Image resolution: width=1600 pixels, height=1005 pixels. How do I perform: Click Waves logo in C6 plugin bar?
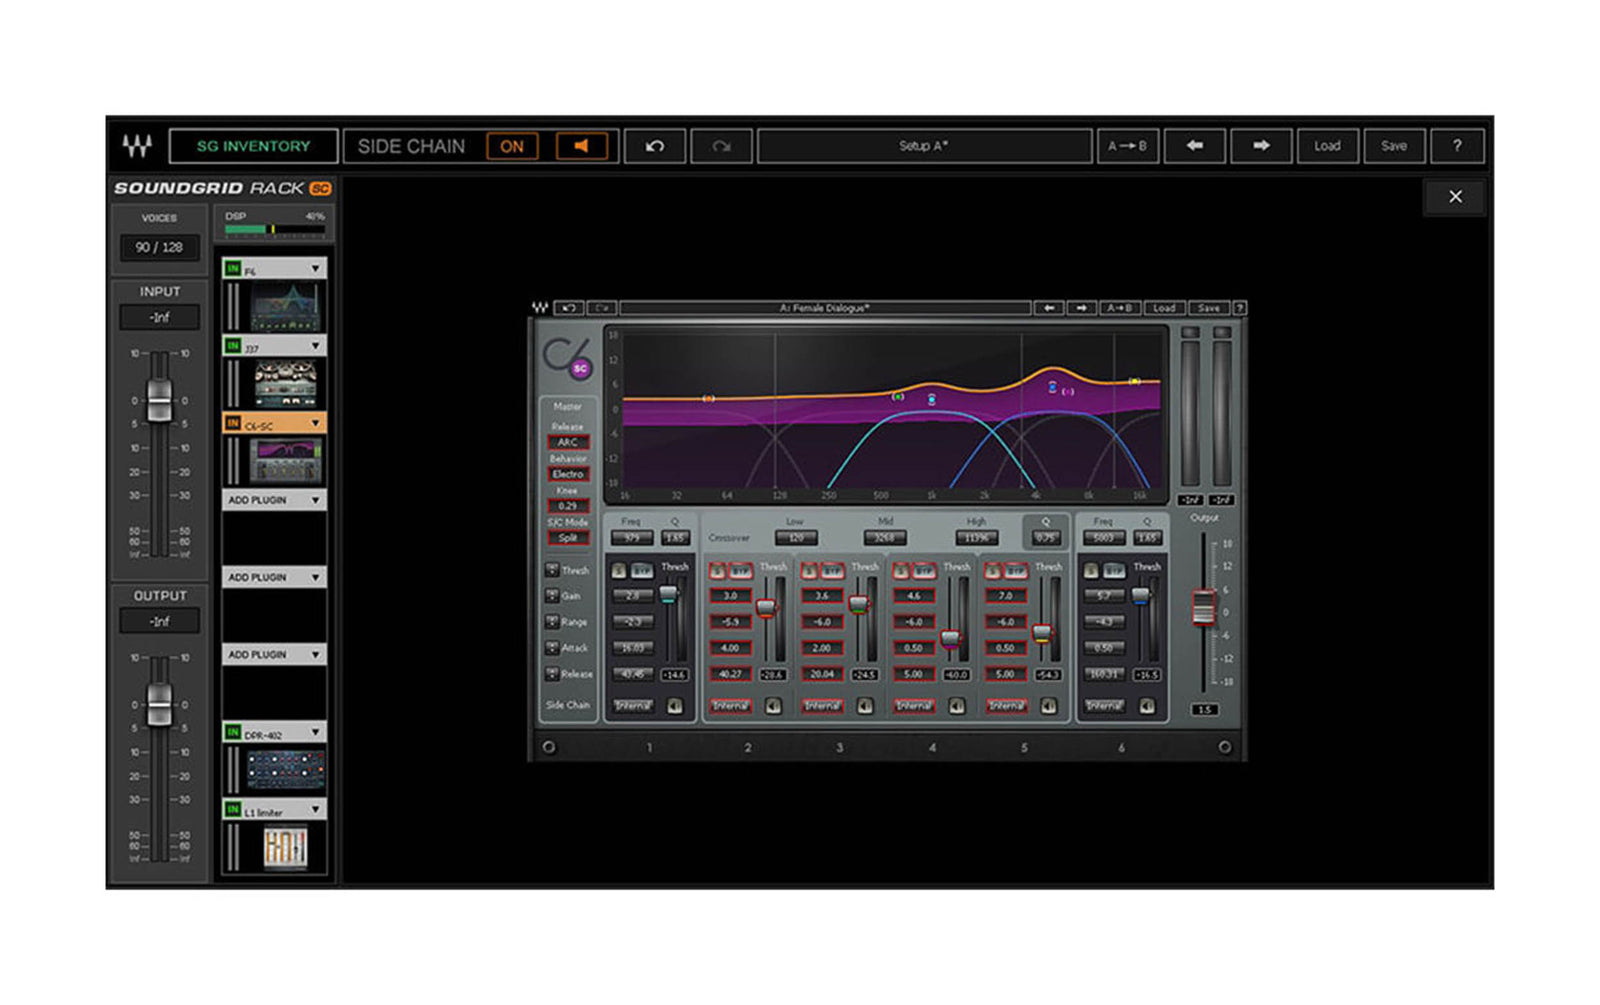click(541, 308)
